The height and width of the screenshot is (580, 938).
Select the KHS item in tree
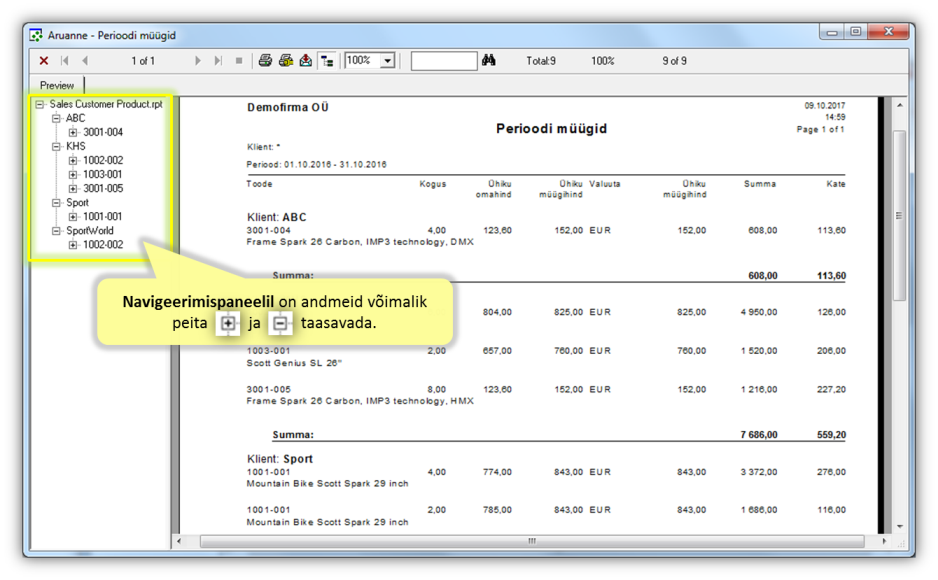point(76,146)
